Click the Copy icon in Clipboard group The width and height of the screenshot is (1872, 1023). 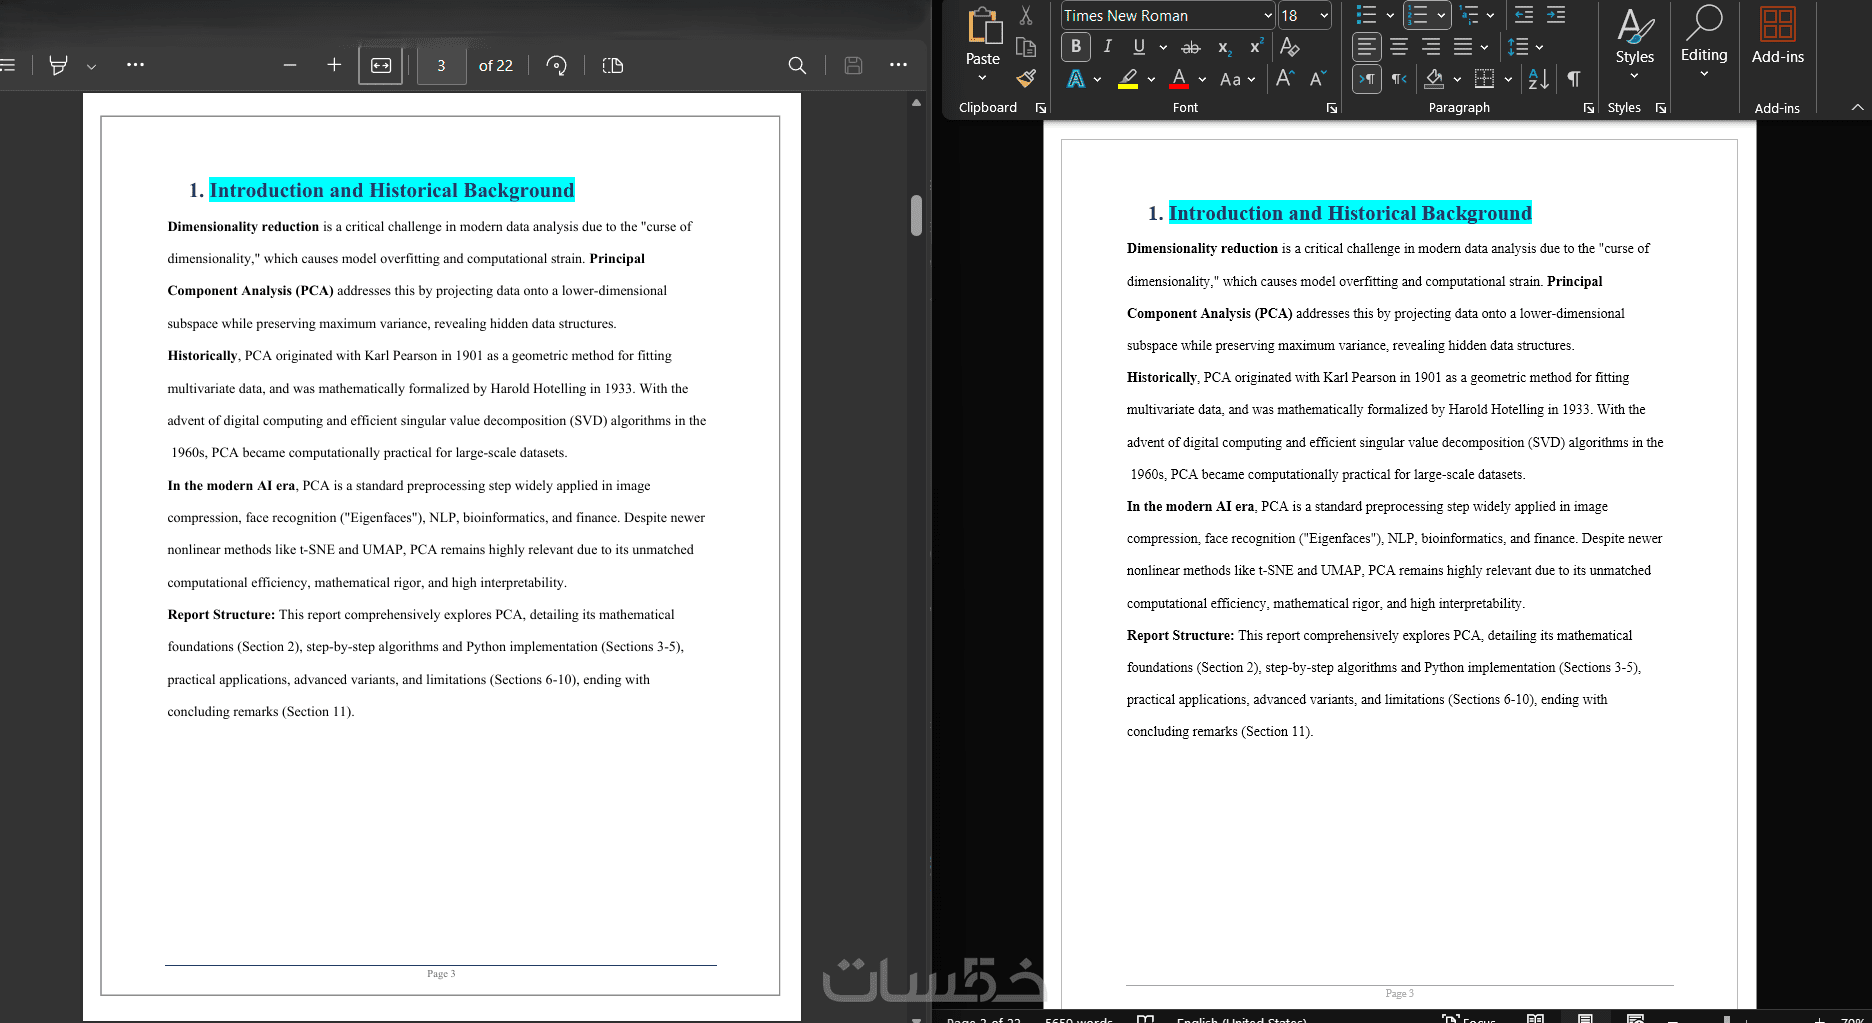pyautogui.click(x=1026, y=47)
